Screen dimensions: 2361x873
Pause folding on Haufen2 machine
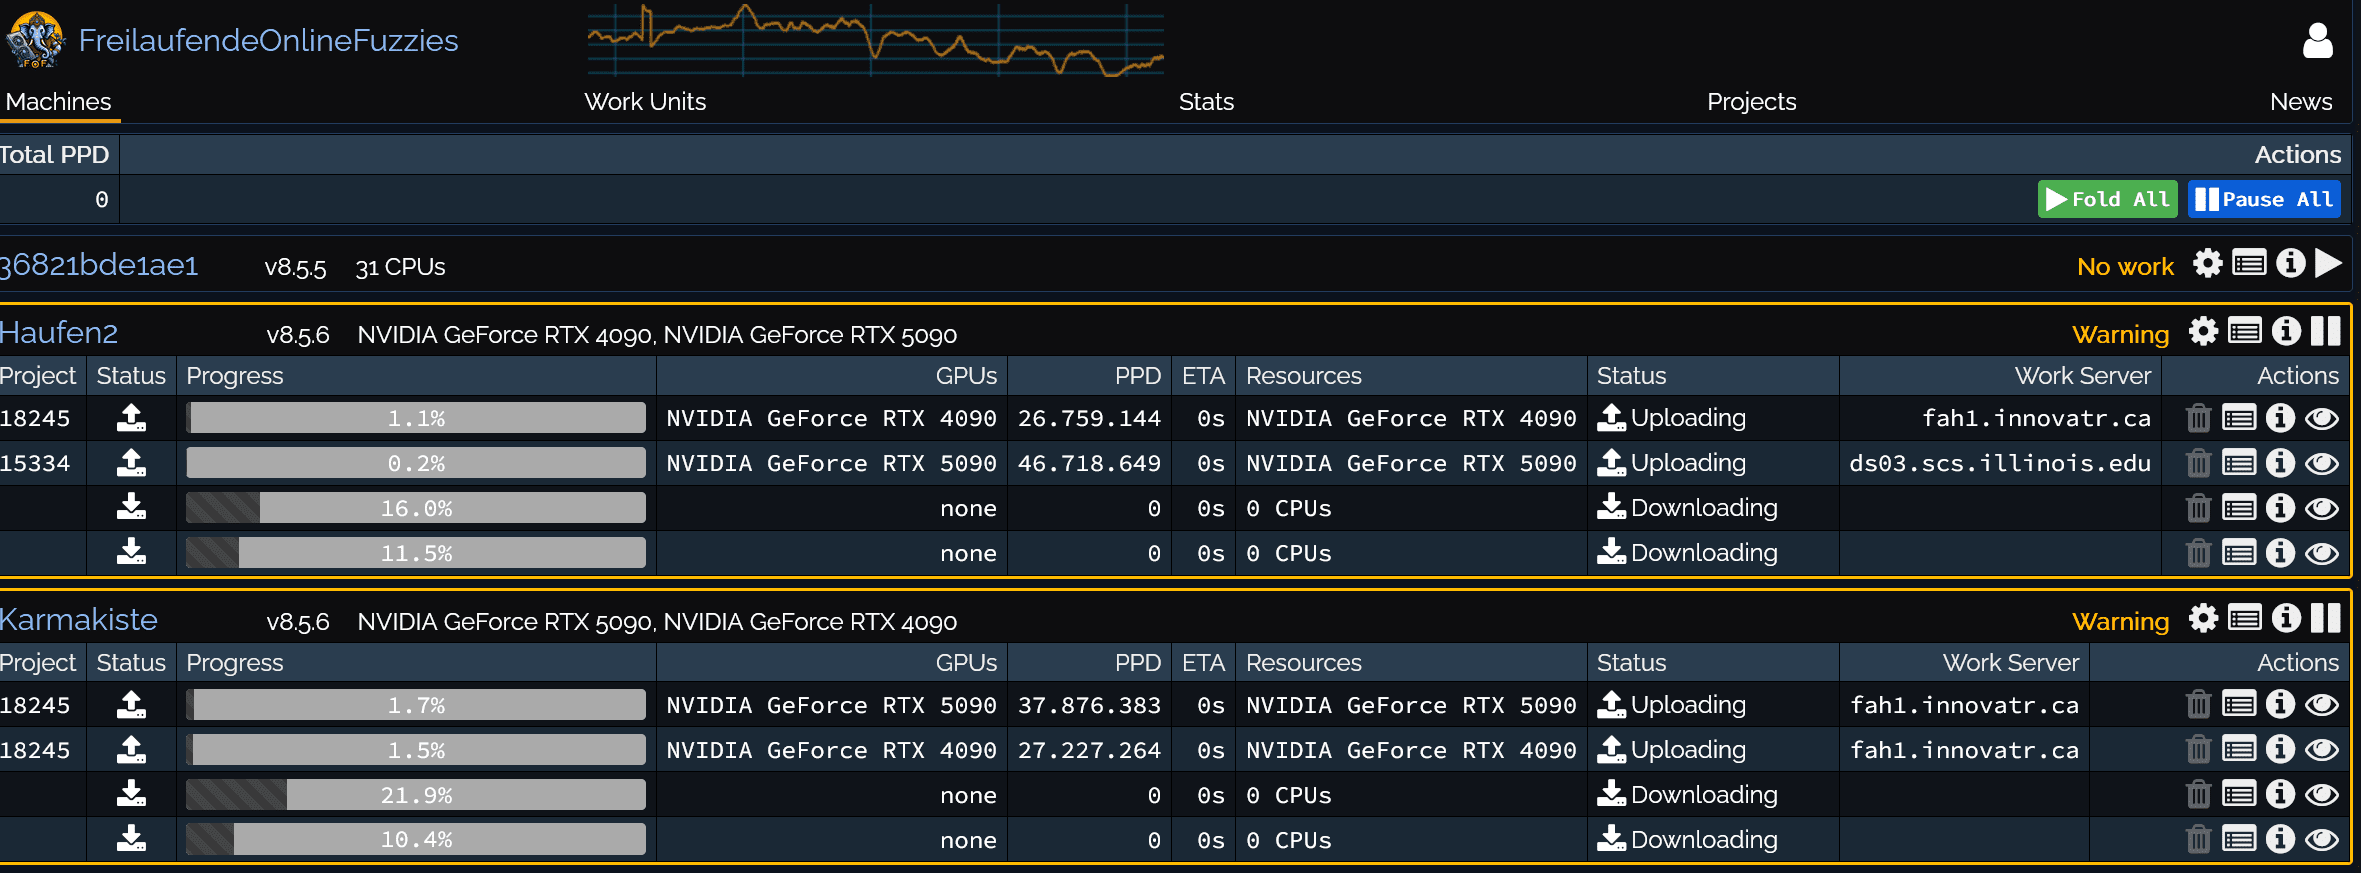(2326, 332)
